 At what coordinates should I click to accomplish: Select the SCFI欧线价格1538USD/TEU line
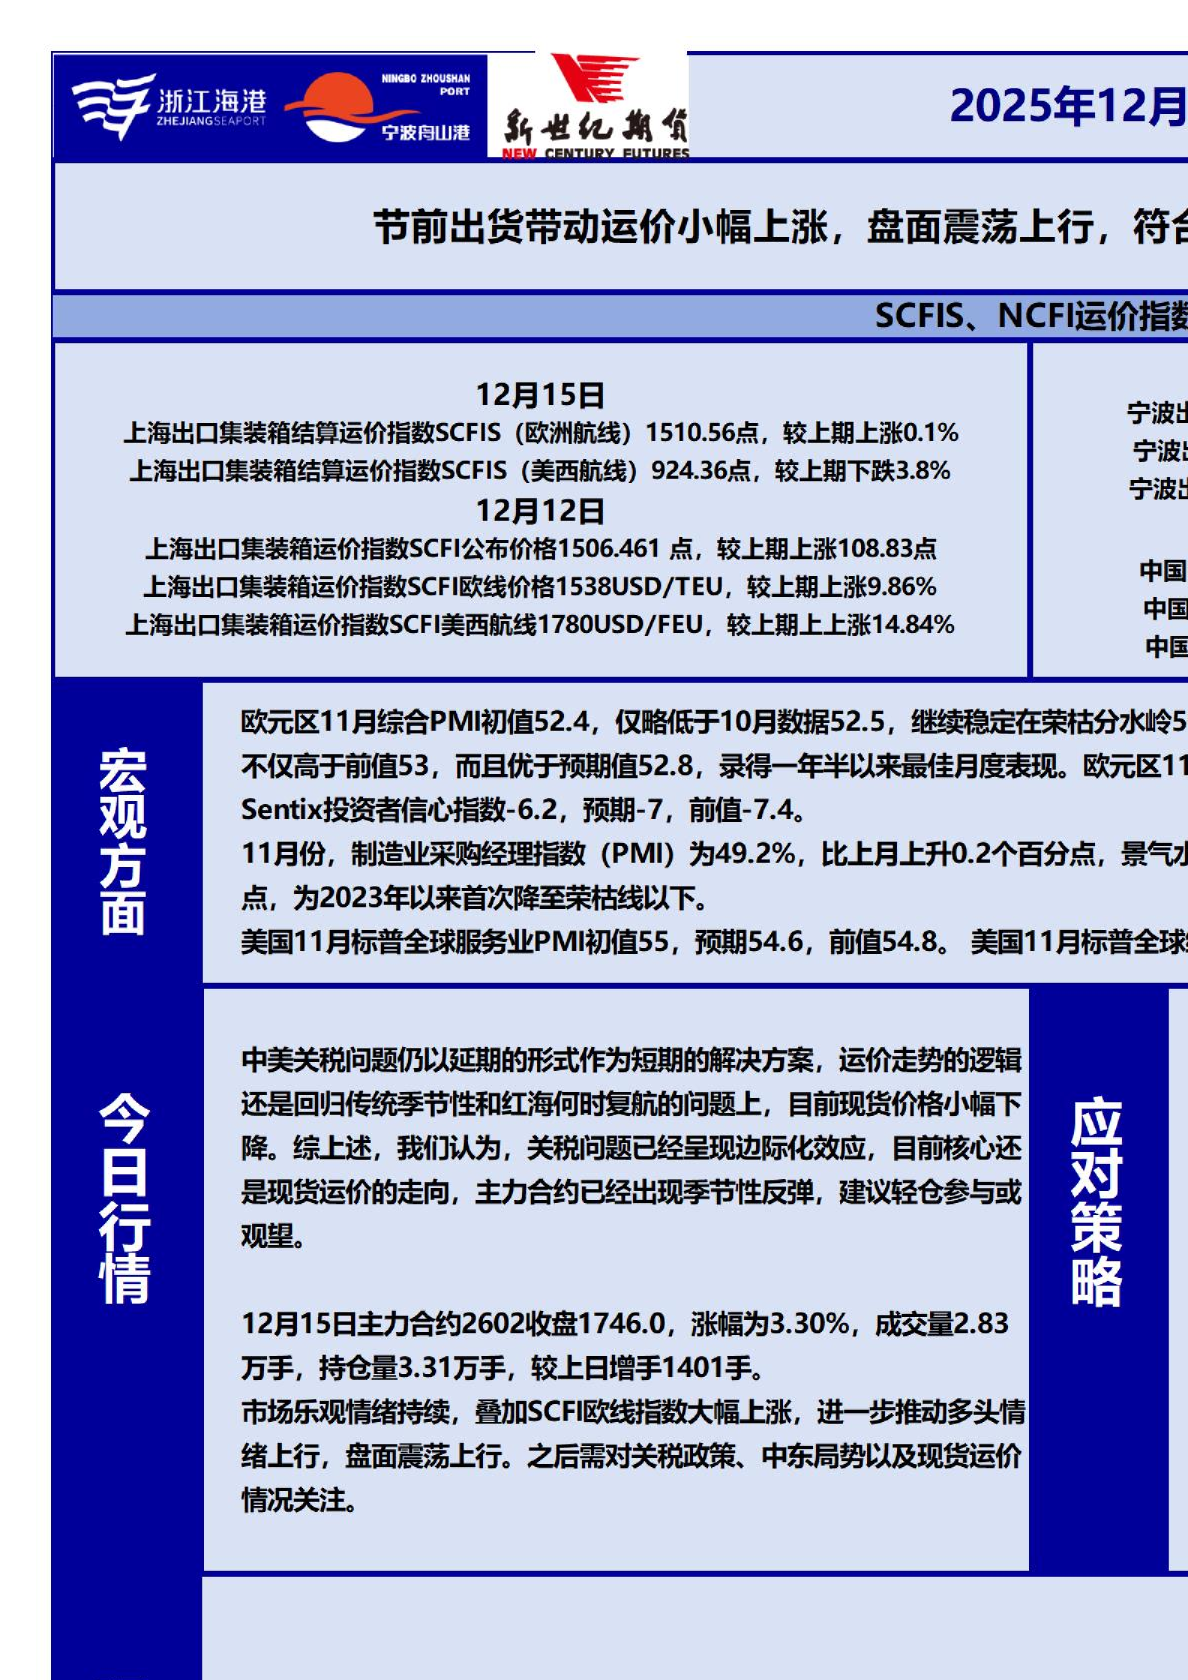click(x=540, y=587)
